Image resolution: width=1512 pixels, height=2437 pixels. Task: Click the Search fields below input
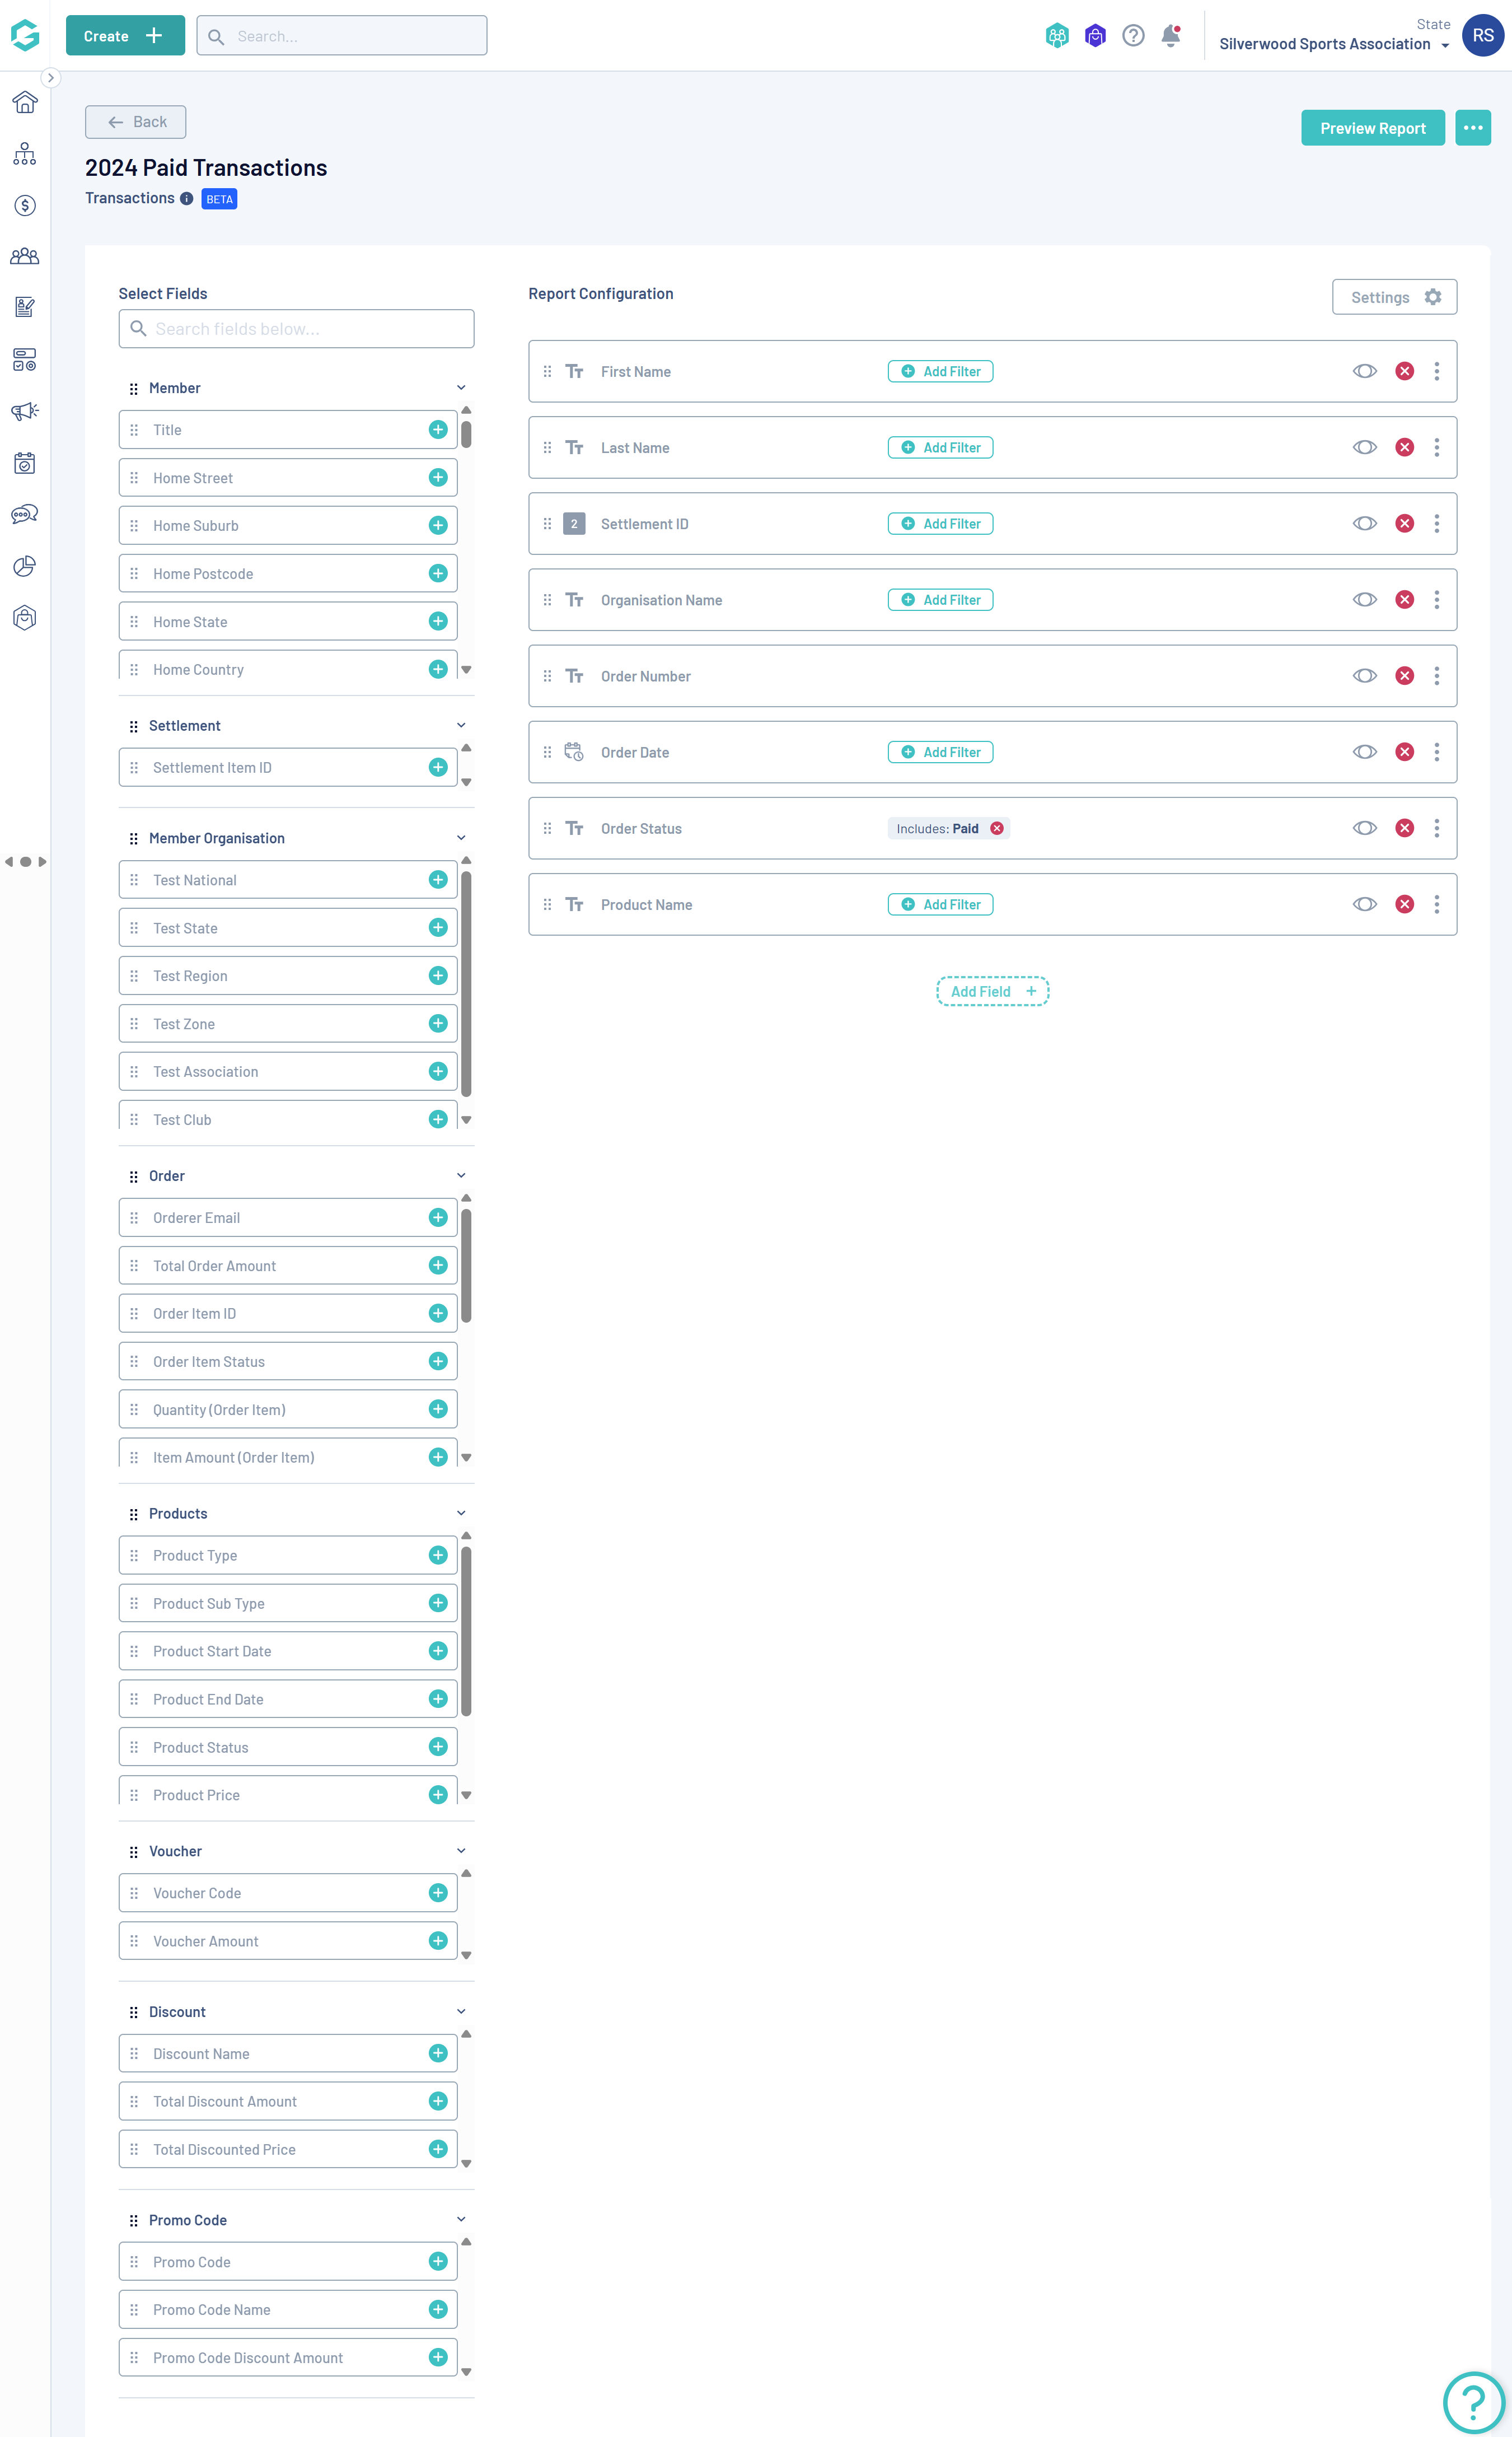click(296, 329)
